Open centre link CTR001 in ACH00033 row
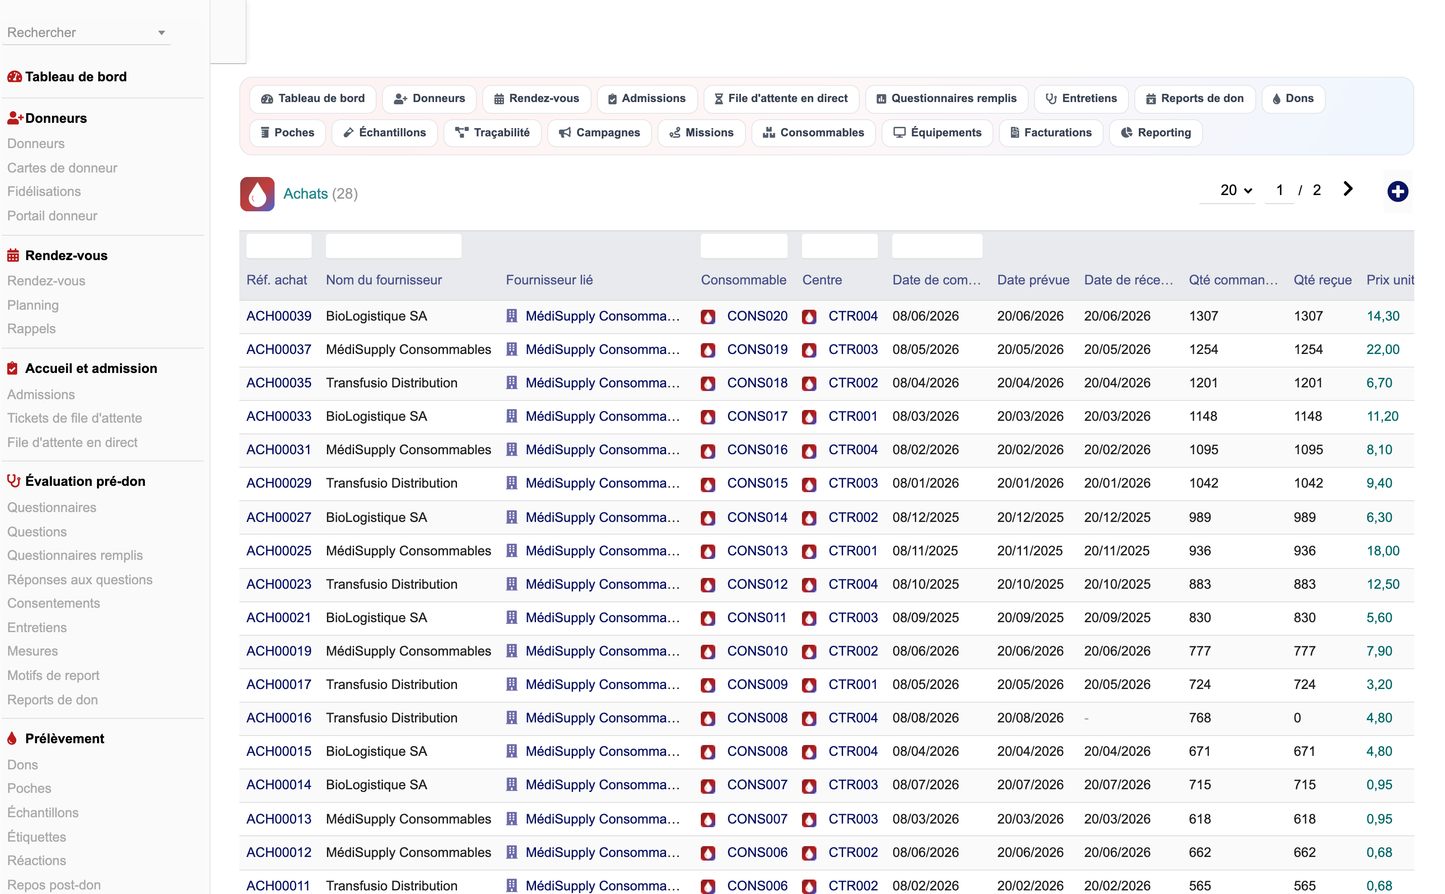 coord(853,416)
